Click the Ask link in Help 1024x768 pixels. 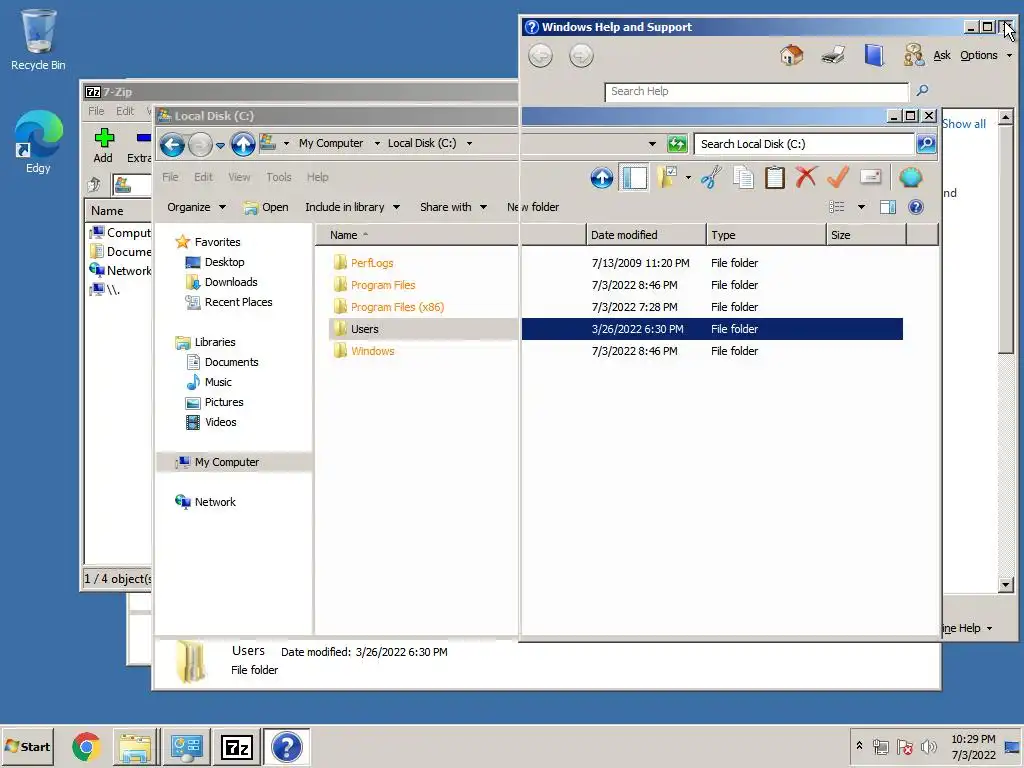[x=942, y=56]
